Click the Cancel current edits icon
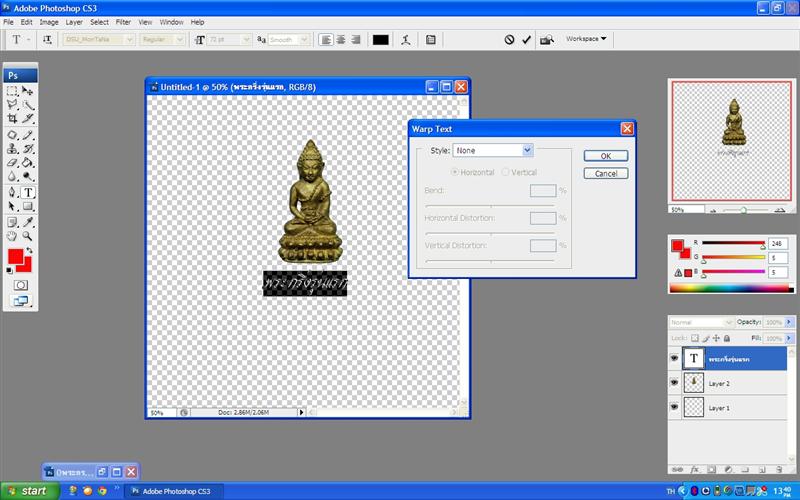 [x=509, y=40]
